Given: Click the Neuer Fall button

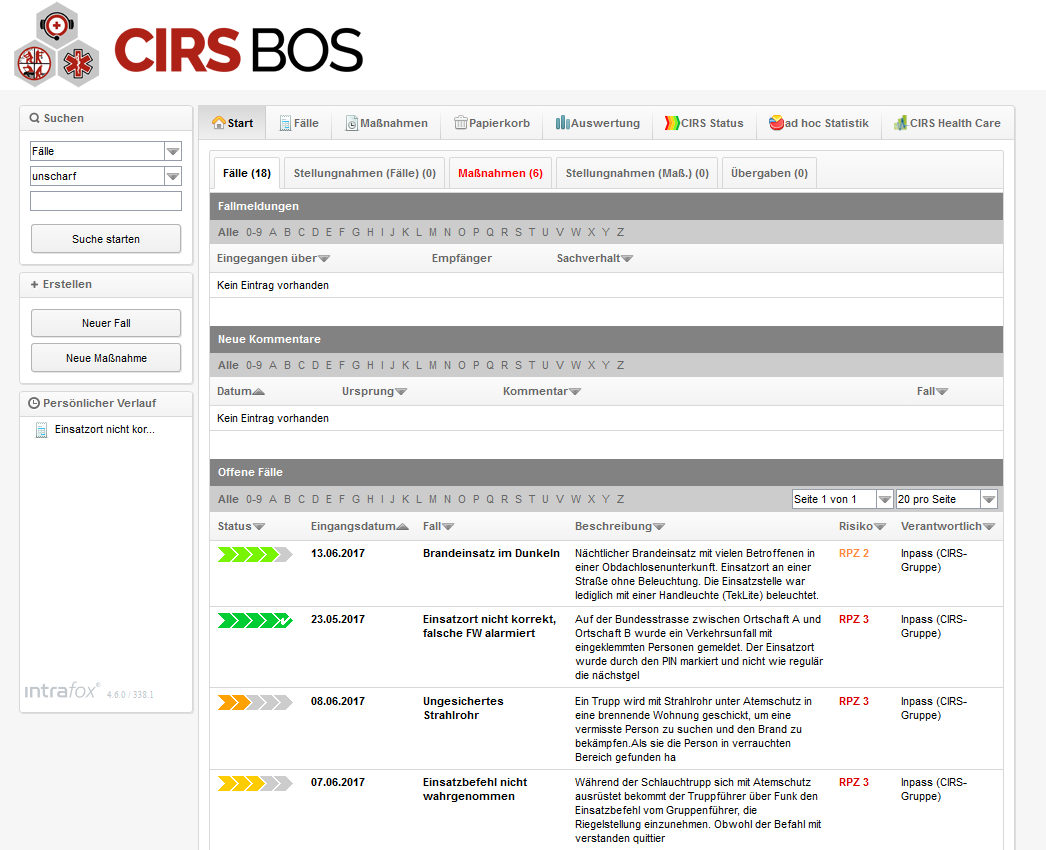Looking at the screenshot, I should coord(106,323).
